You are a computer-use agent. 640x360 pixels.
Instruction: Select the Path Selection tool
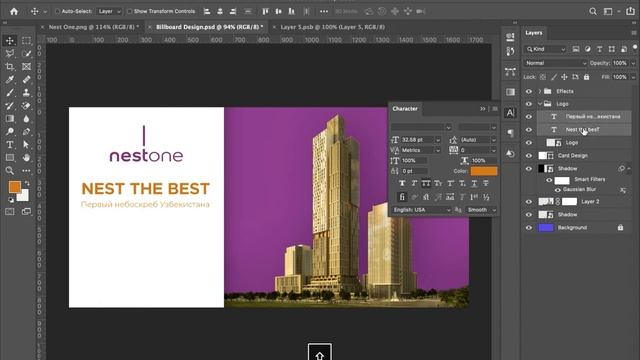tap(27, 145)
